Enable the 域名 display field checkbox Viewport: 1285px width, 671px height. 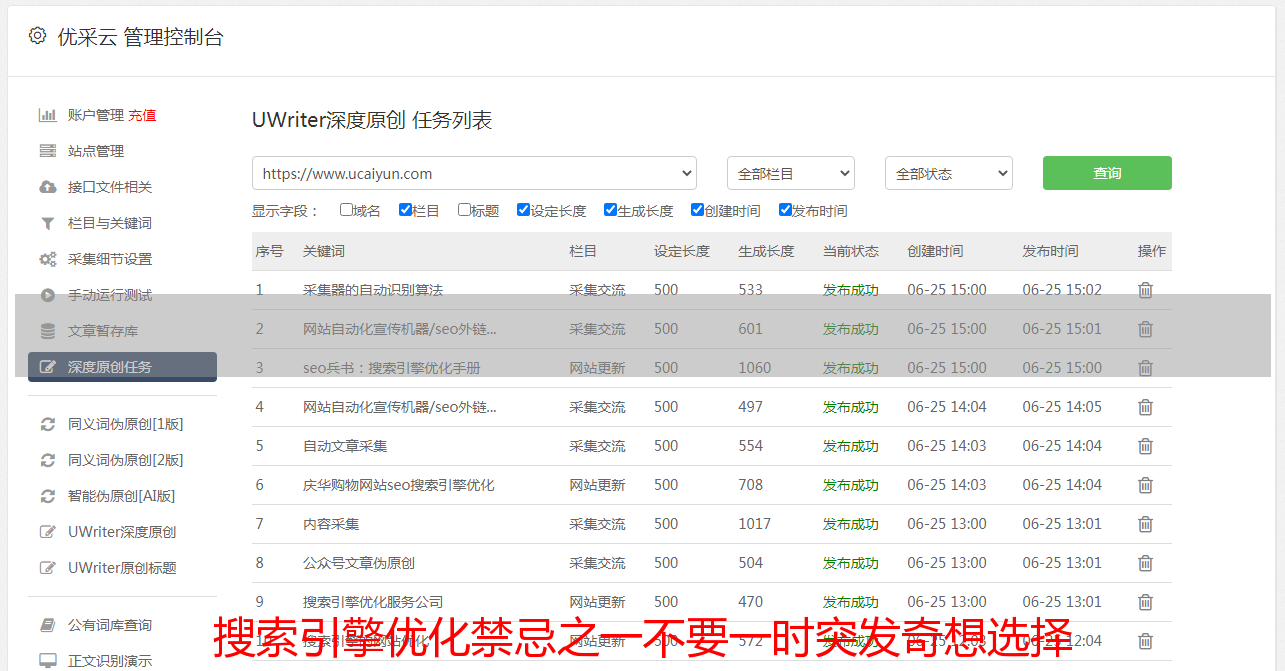[346, 210]
